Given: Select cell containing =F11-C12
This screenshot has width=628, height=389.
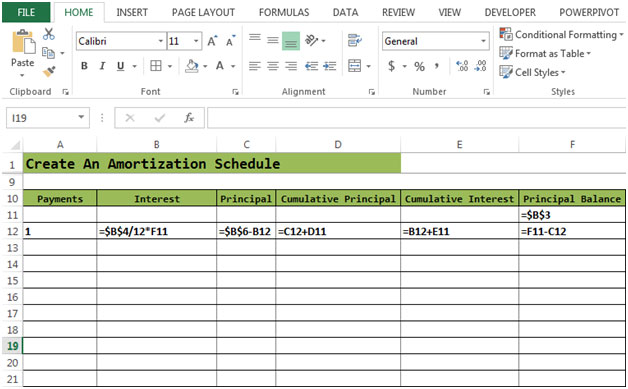Looking at the screenshot, I should pyautogui.click(x=572, y=231).
